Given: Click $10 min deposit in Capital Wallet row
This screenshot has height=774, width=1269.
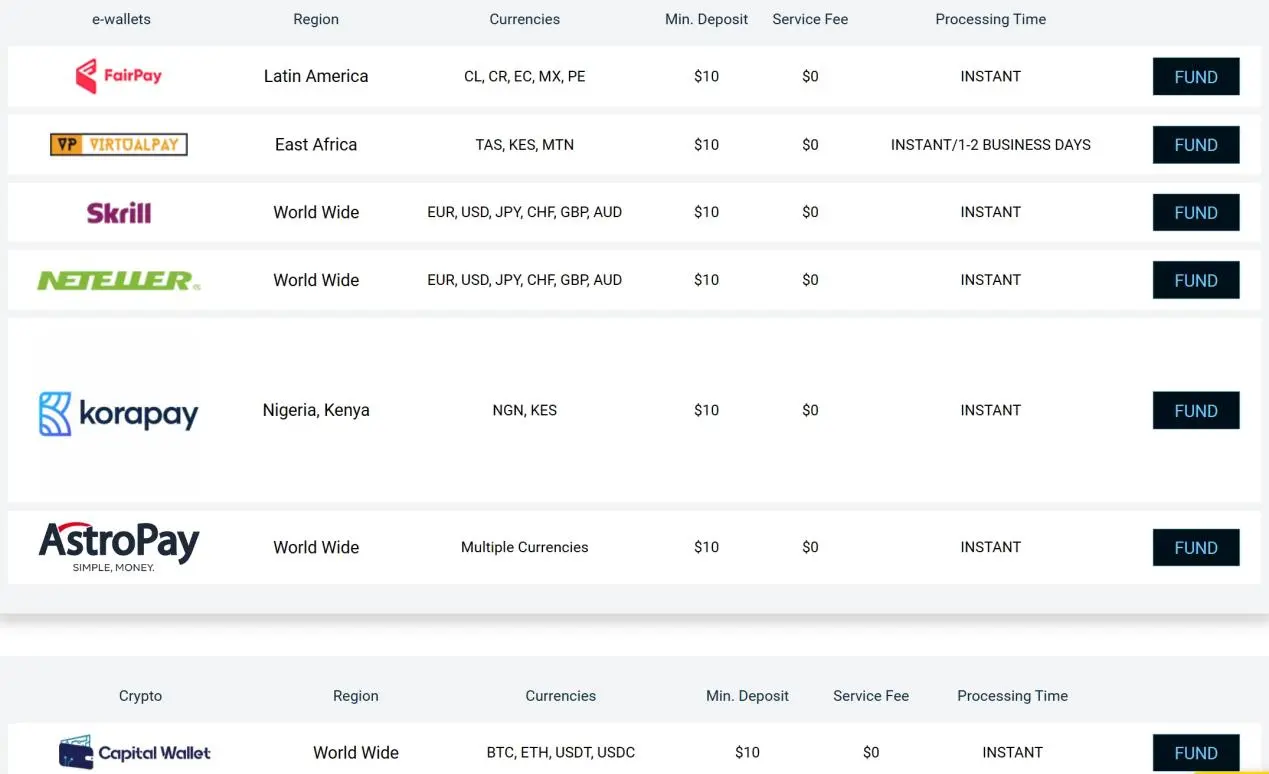Looking at the screenshot, I should click(747, 752).
